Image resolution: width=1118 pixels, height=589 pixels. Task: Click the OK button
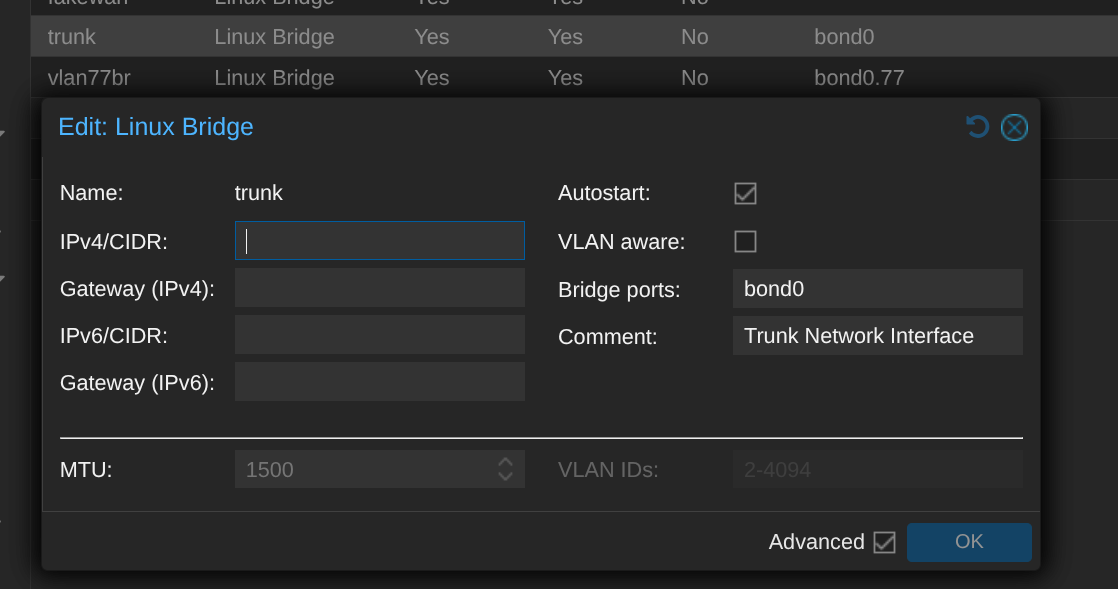coord(968,542)
